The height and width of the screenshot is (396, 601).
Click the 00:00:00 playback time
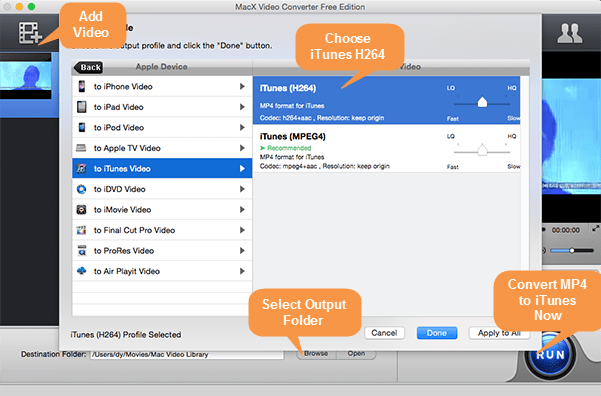click(565, 230)
